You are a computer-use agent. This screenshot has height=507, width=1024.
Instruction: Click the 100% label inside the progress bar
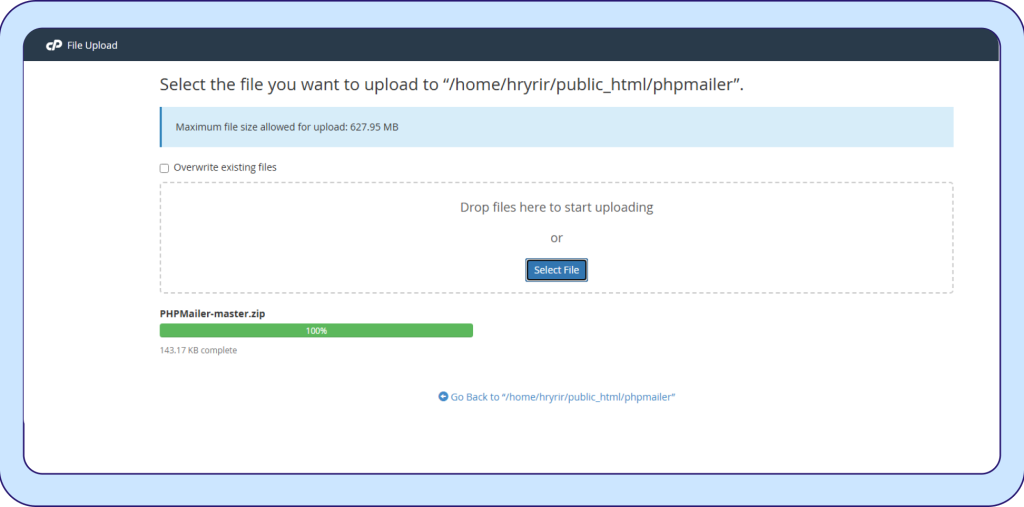[x=316, y=330]
